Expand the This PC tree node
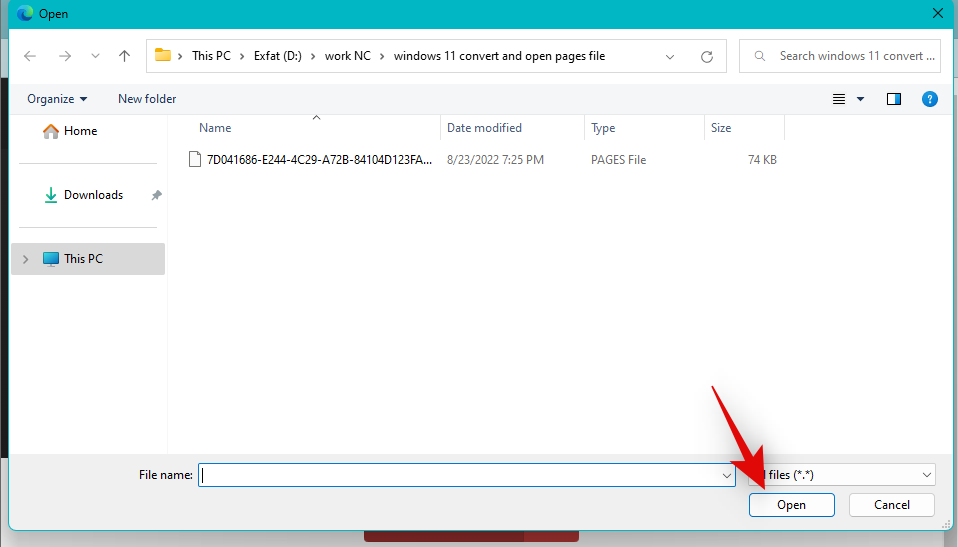Image resolution: width=958 pixels, height=547 pixels. tap(25, 259)
